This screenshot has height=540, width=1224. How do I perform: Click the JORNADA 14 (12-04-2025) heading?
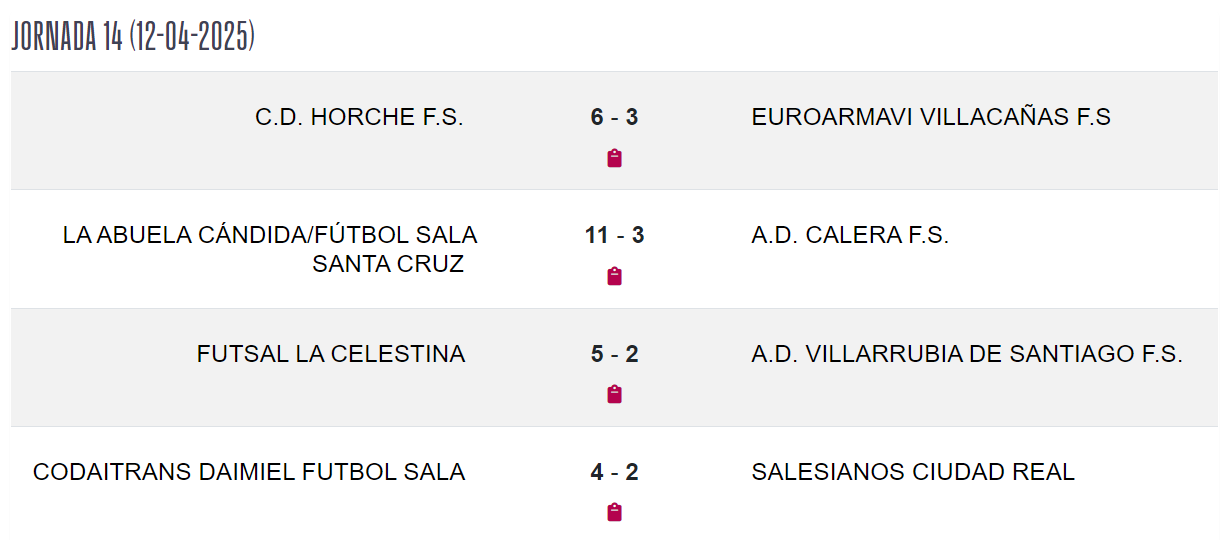[x=133, y=36]
